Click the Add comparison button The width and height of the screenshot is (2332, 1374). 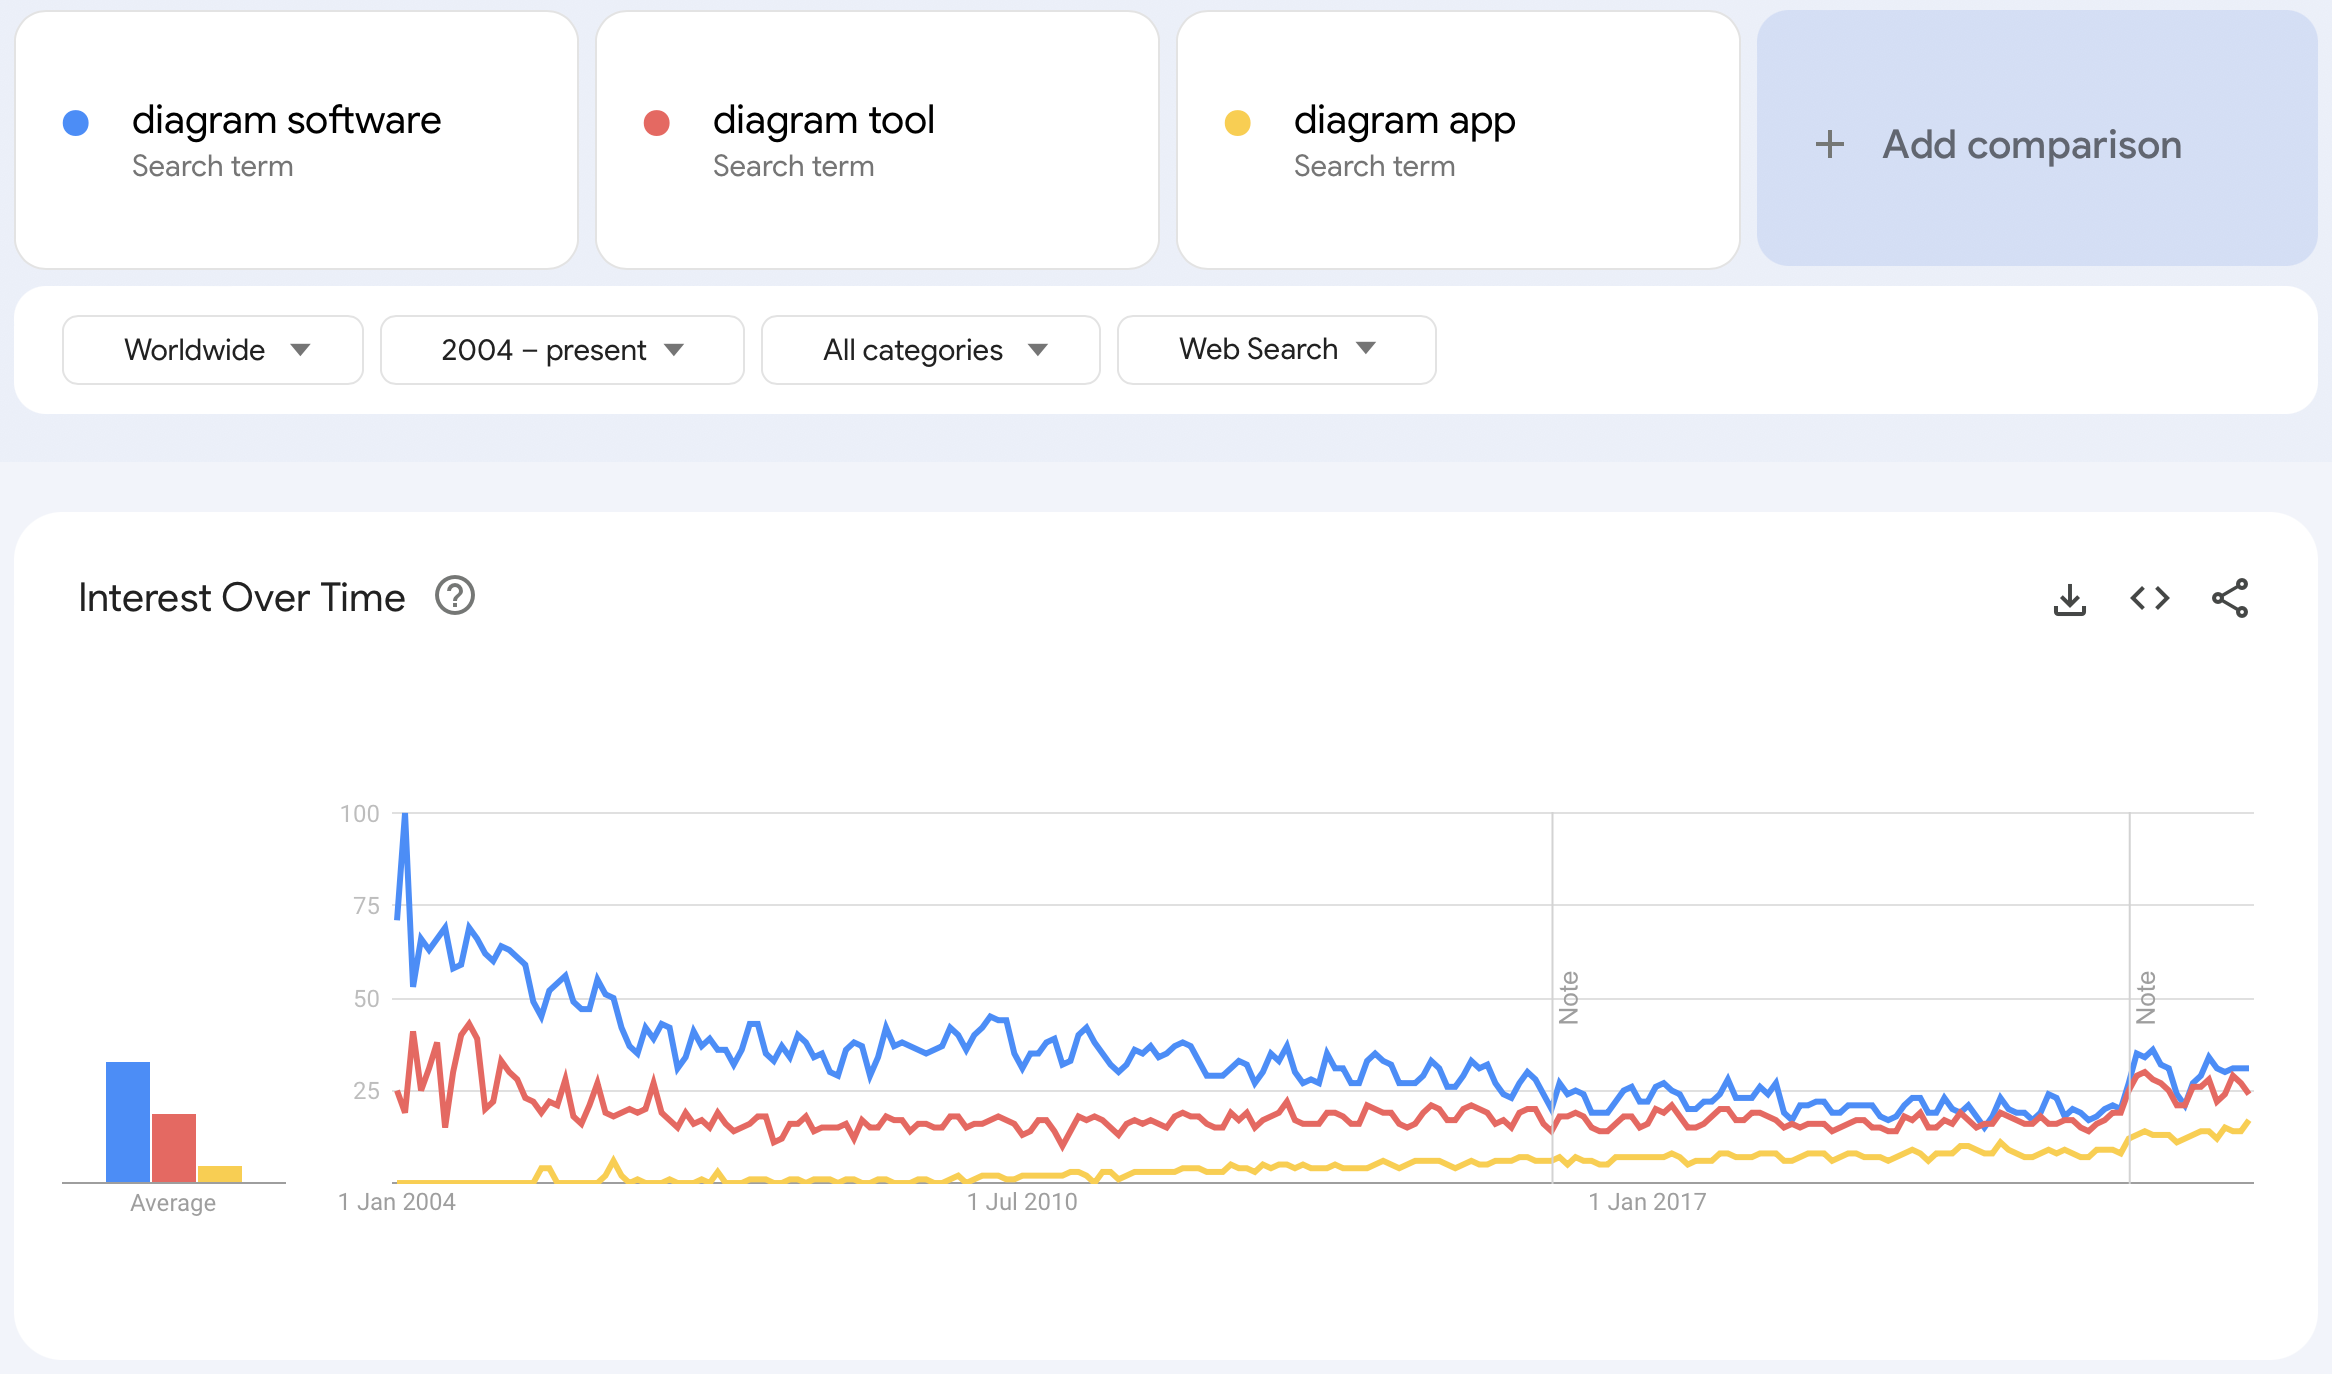pyautogui.click(x=2031, y=144)
